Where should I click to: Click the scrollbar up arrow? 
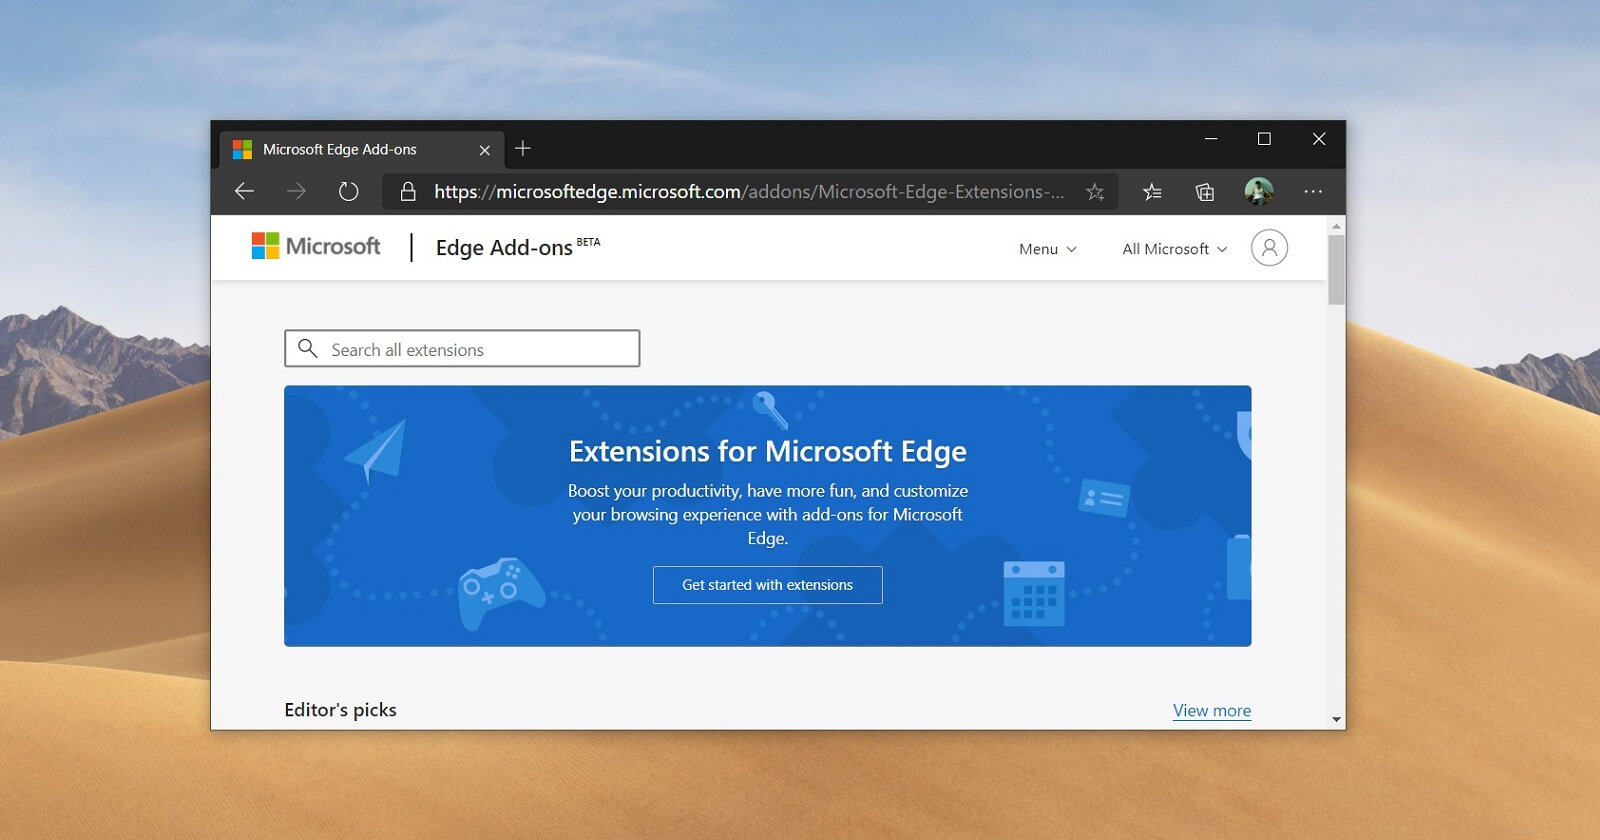tap(1336, 227)
